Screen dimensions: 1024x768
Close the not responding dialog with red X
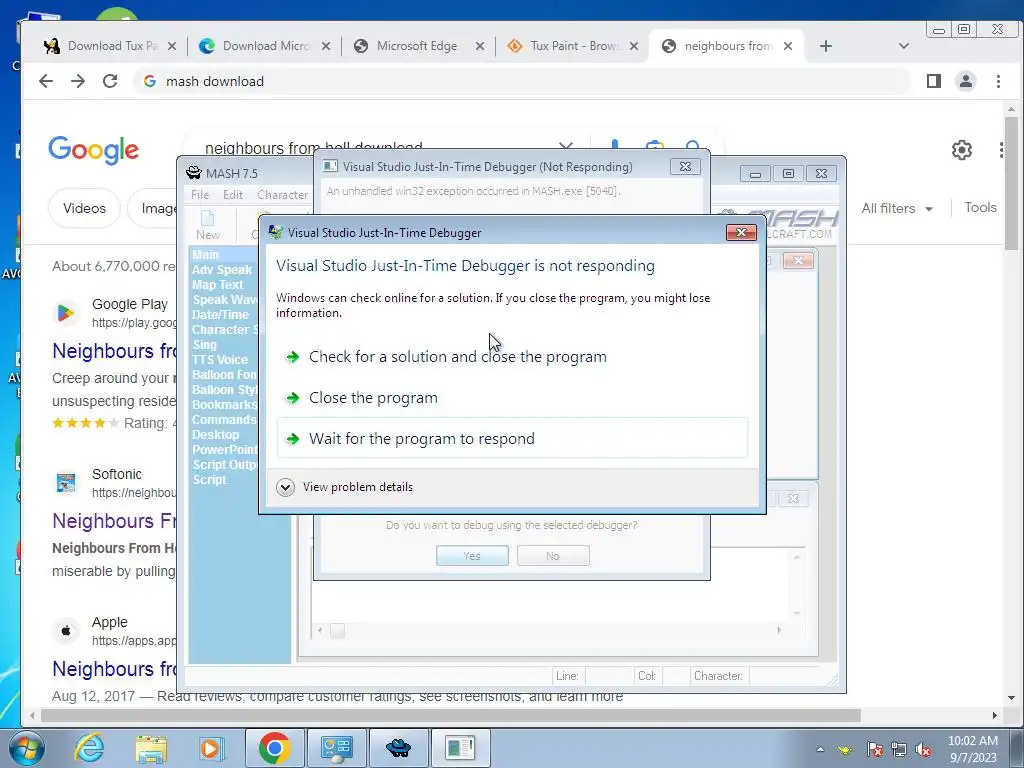(741, 232)
